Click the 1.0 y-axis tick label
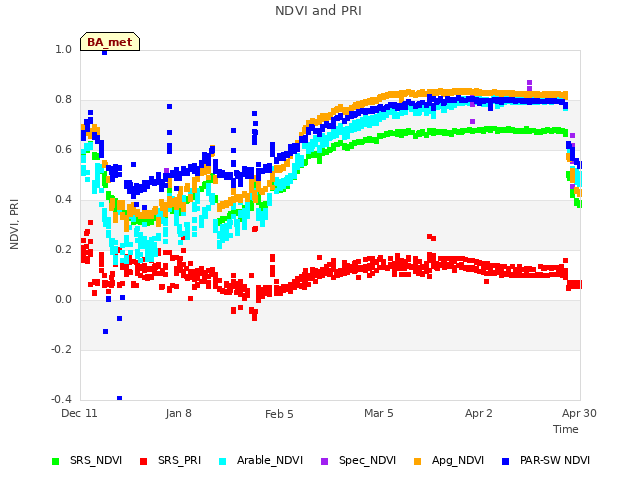The width and height of the screenshot is (640, 480). point(63,49)
